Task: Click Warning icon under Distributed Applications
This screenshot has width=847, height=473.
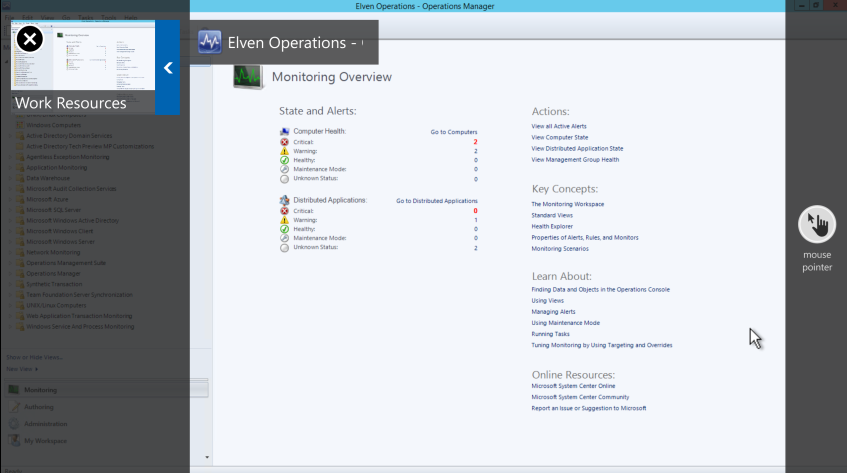Action: click(285, 220)
